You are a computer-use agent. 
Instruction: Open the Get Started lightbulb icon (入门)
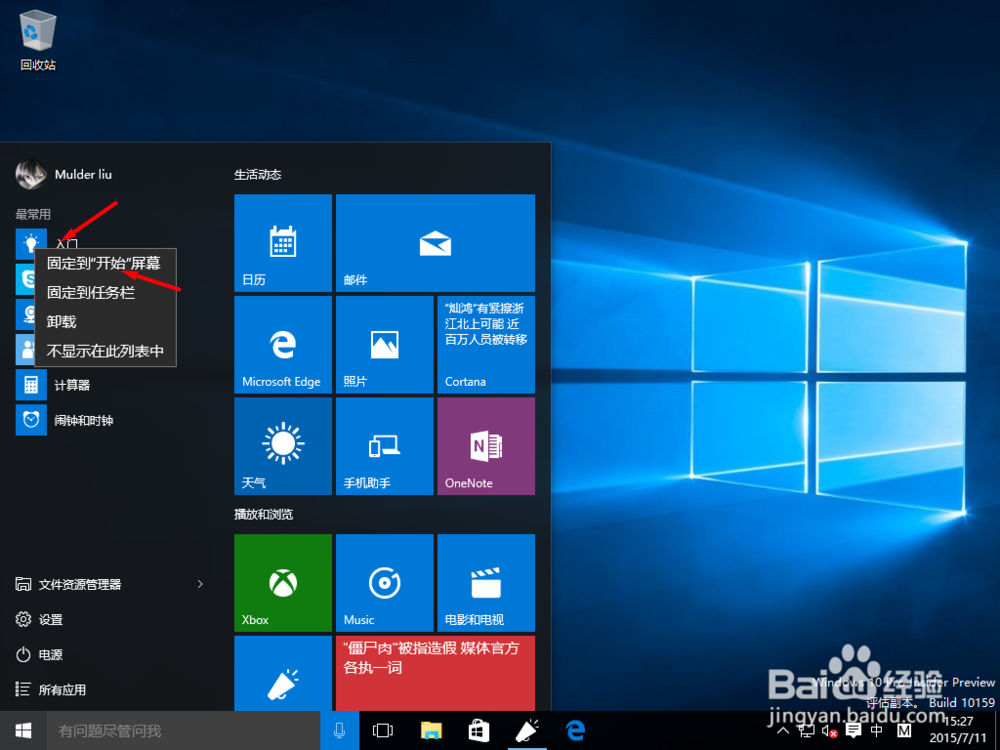point(31,244)
